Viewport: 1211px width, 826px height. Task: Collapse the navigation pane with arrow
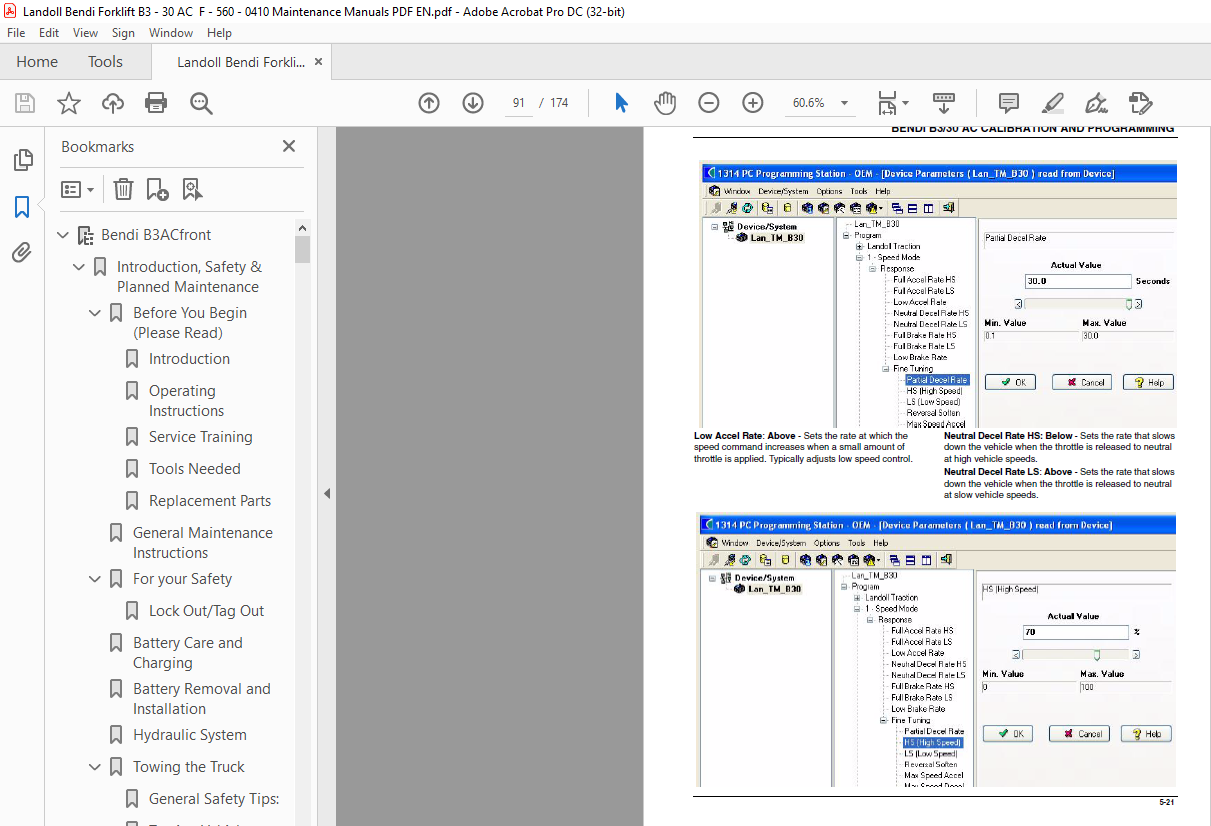[x=326, y=493]
